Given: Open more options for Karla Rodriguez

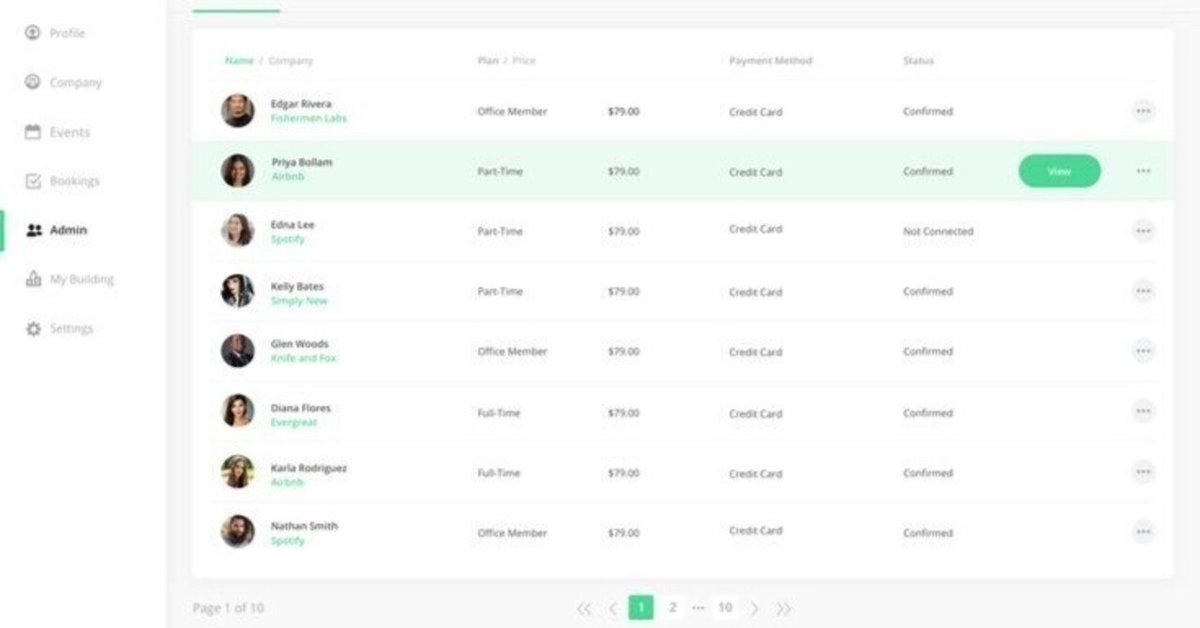Looking at the screenshot, I should tap(1143, 472).
